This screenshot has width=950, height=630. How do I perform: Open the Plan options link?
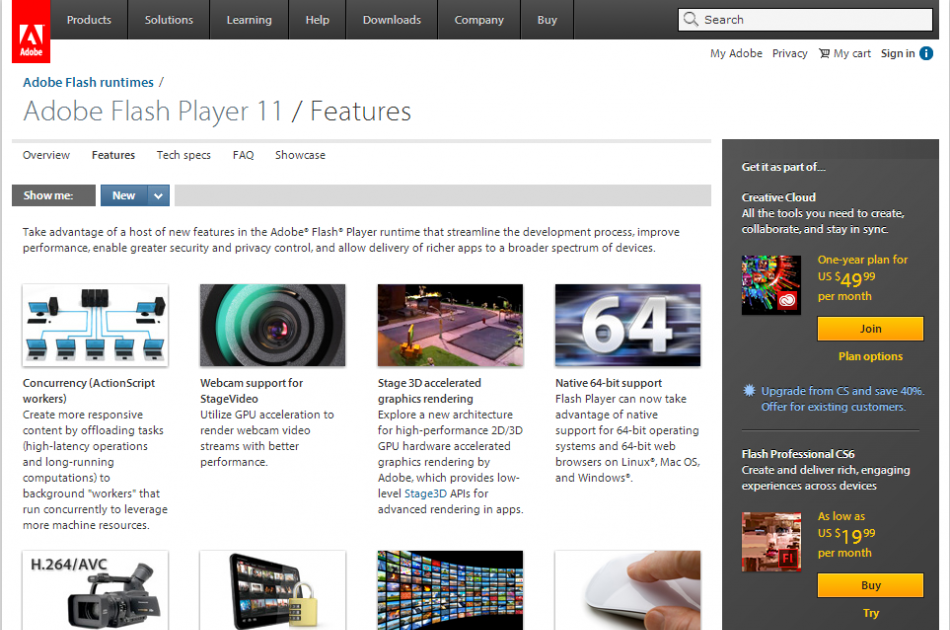871,356
